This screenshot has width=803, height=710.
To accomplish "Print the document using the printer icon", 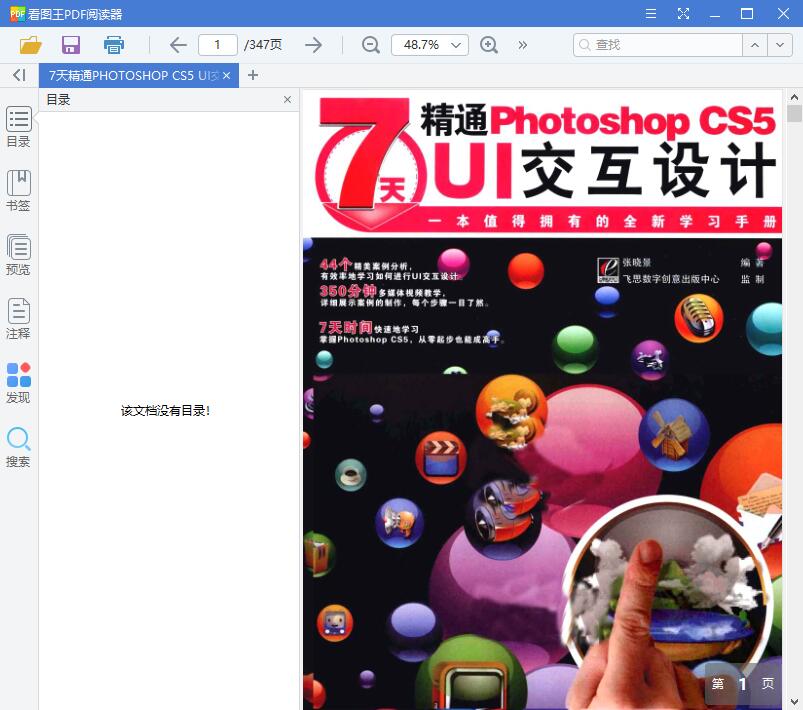I will pyautogui.click(x=114, y=45).
